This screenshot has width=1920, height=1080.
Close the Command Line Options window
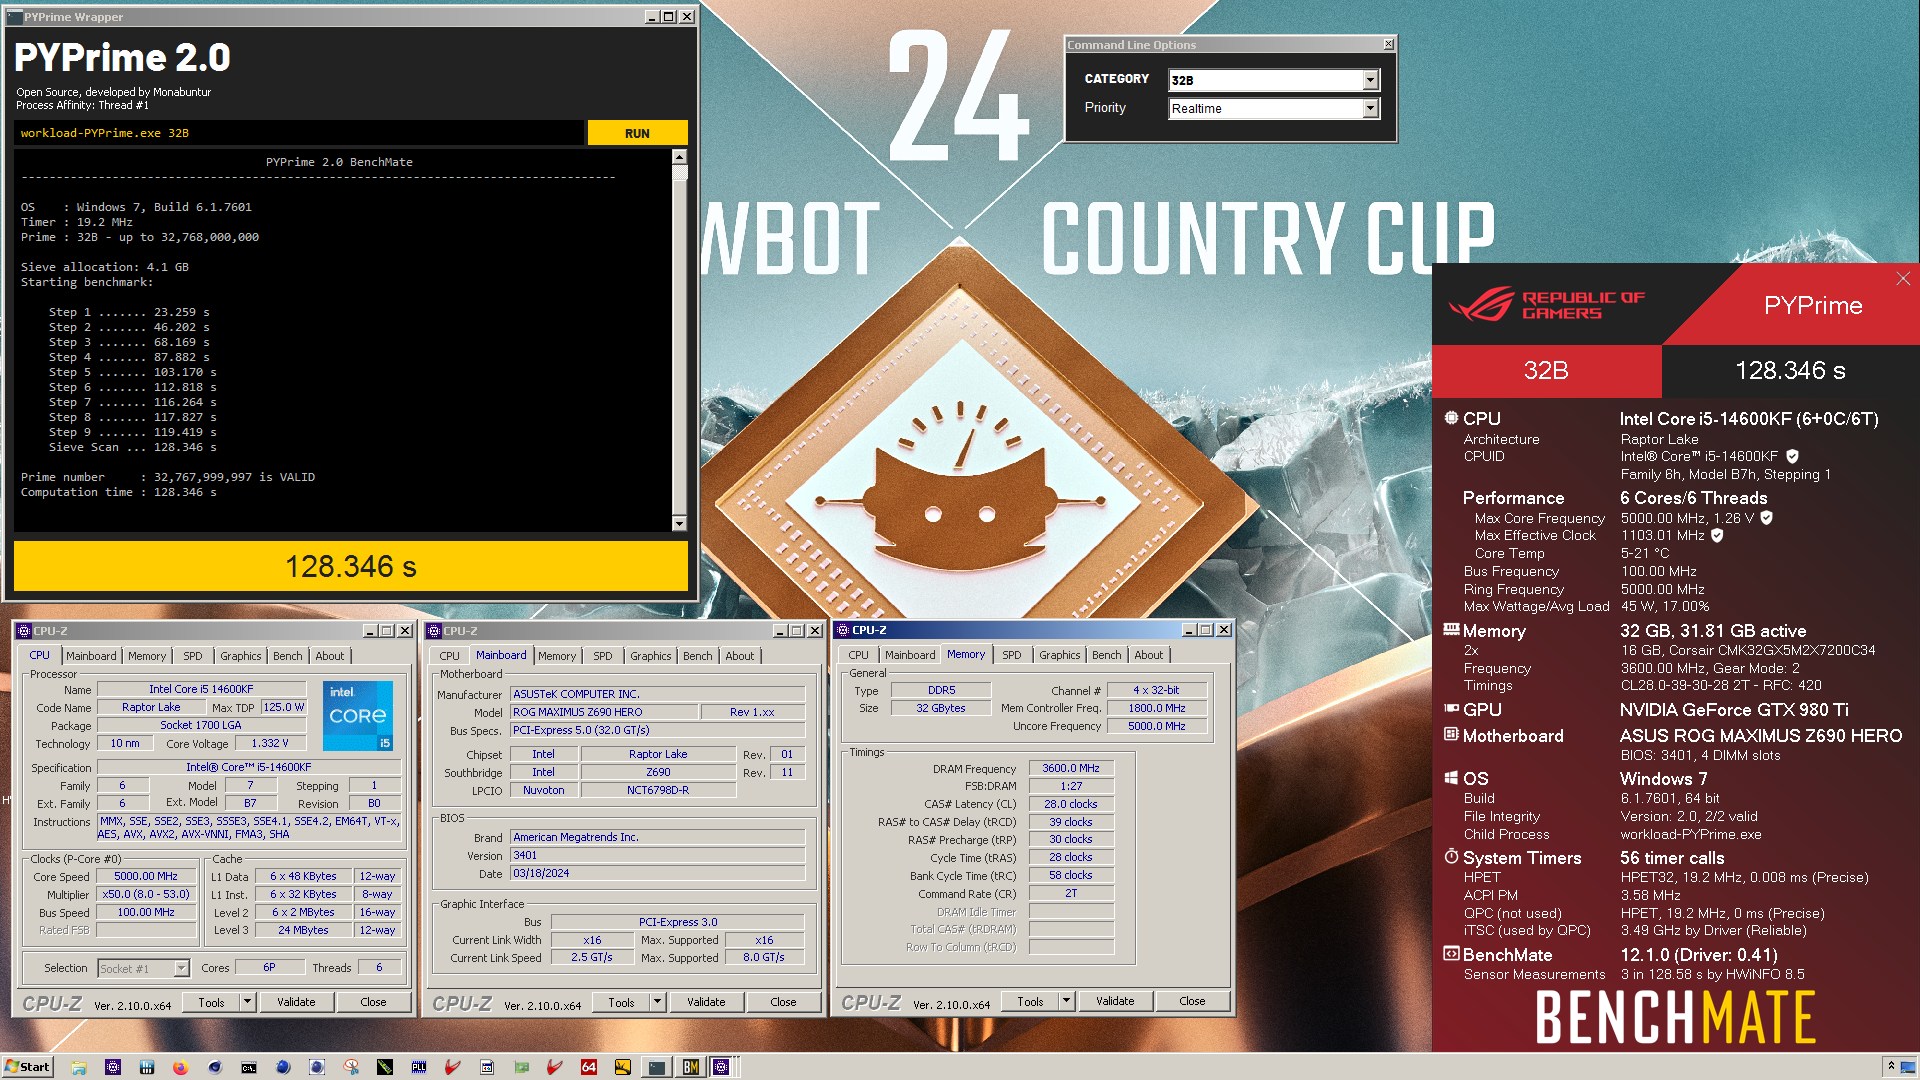[x=1388, y=44]
